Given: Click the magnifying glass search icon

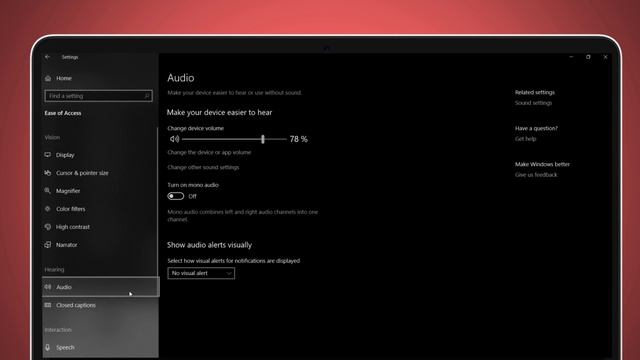Looking at the screenshot, I should [147, 96].
